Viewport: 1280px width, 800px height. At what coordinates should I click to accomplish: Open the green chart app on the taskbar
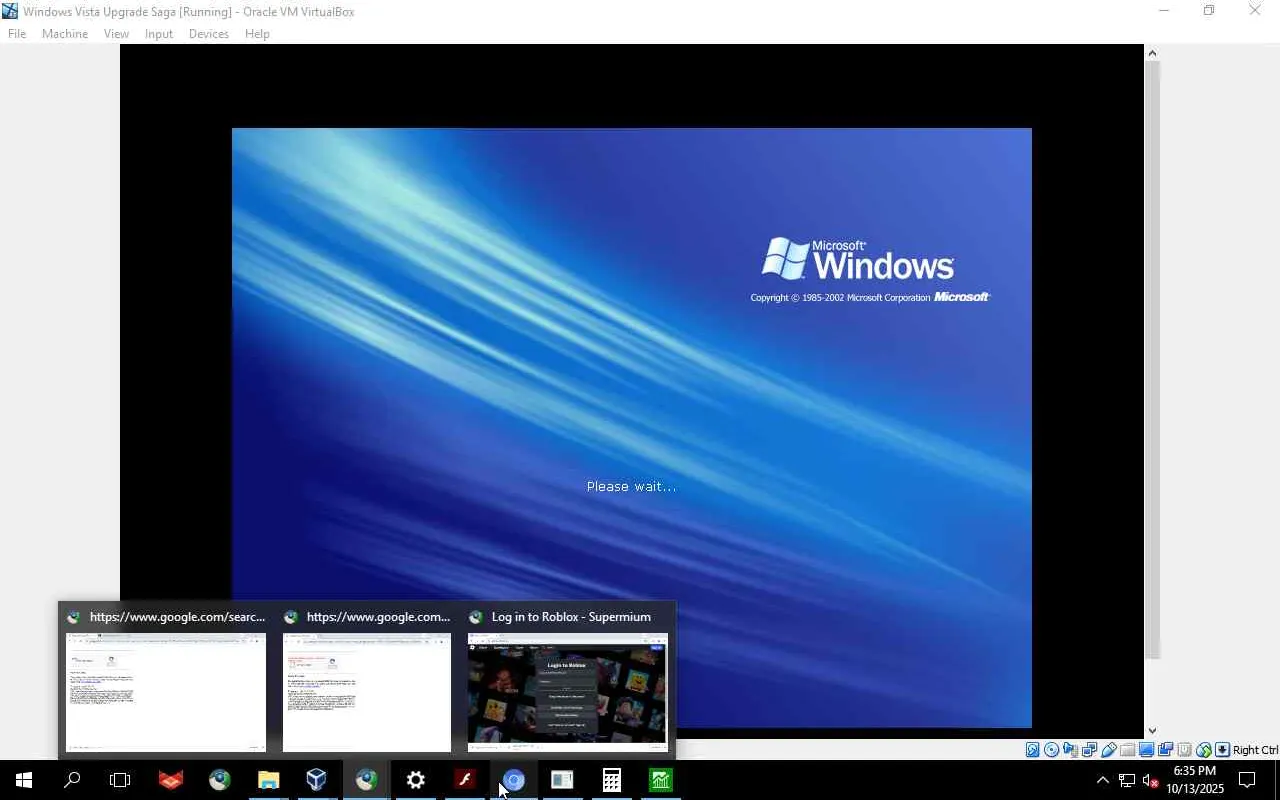[660, 780]
